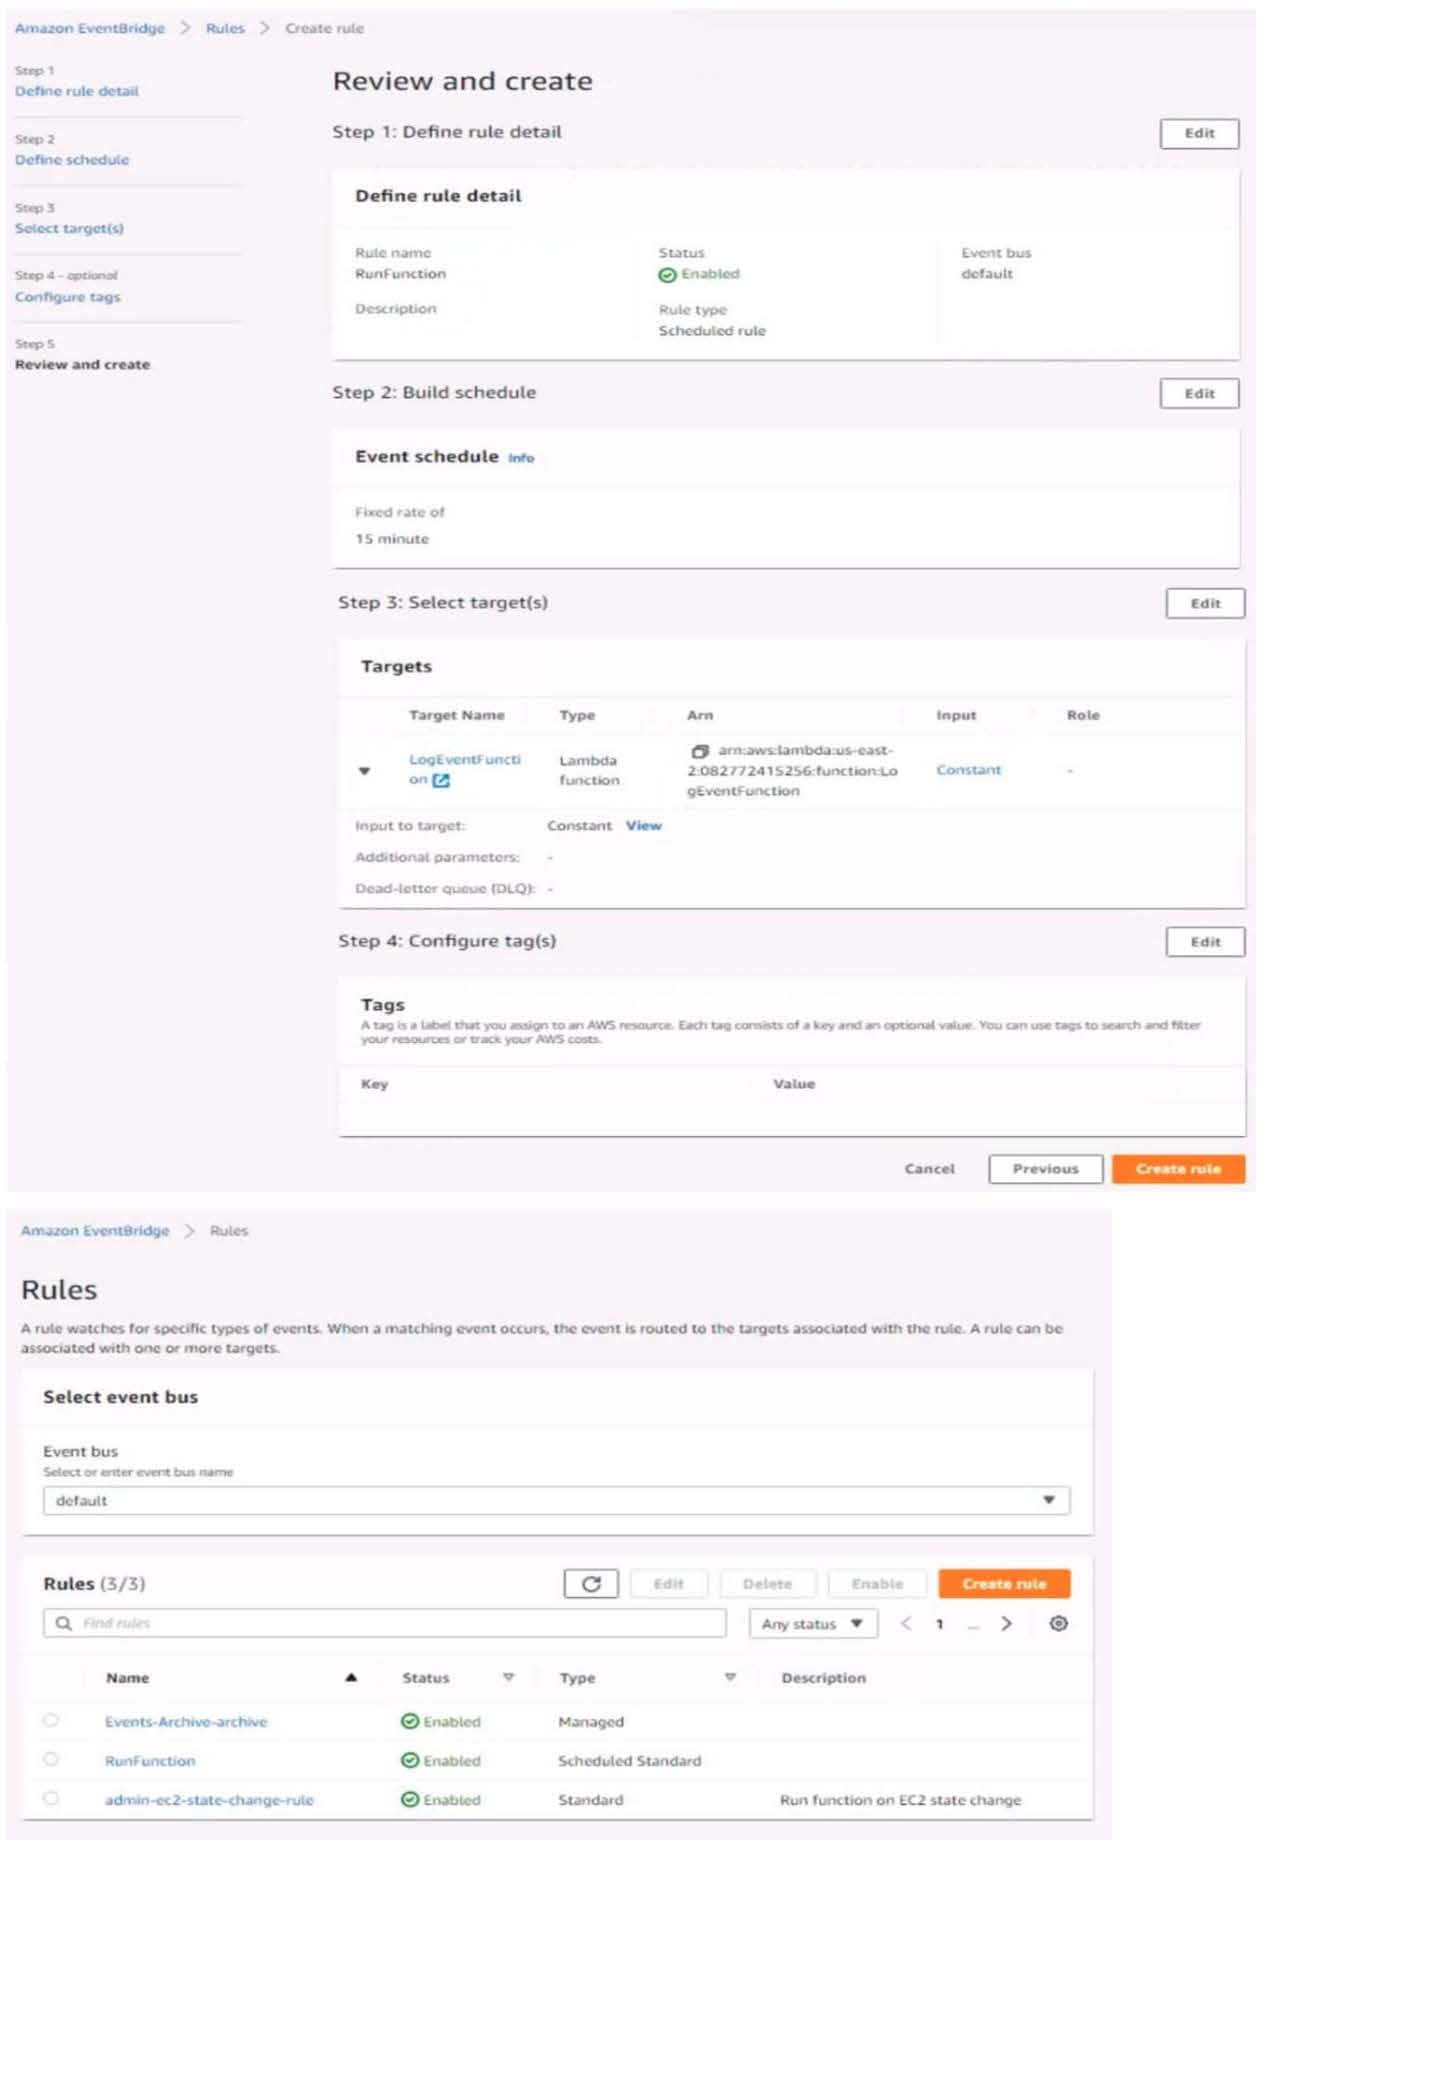Click the Delete button in Rules list
This screenshot has height=2094, width=1436.
767,1584
